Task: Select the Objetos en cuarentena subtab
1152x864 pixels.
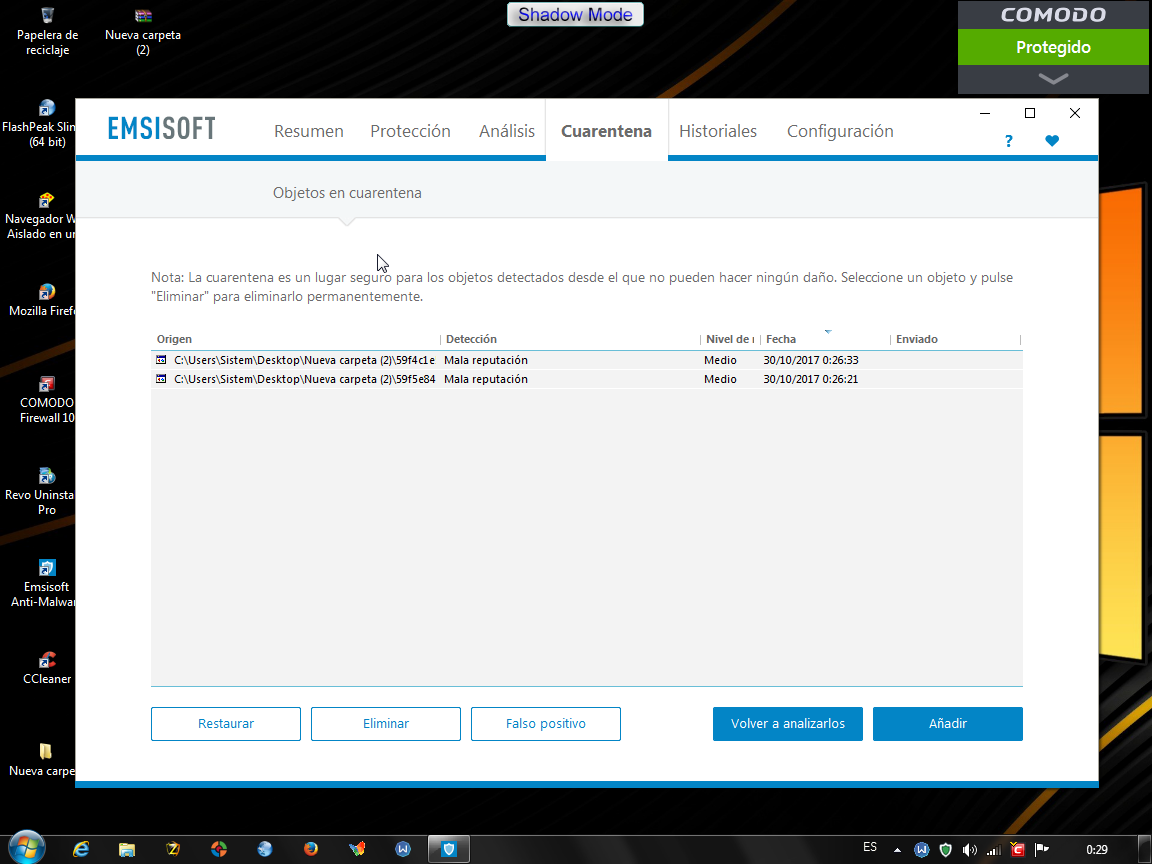Action: [347, 192]
